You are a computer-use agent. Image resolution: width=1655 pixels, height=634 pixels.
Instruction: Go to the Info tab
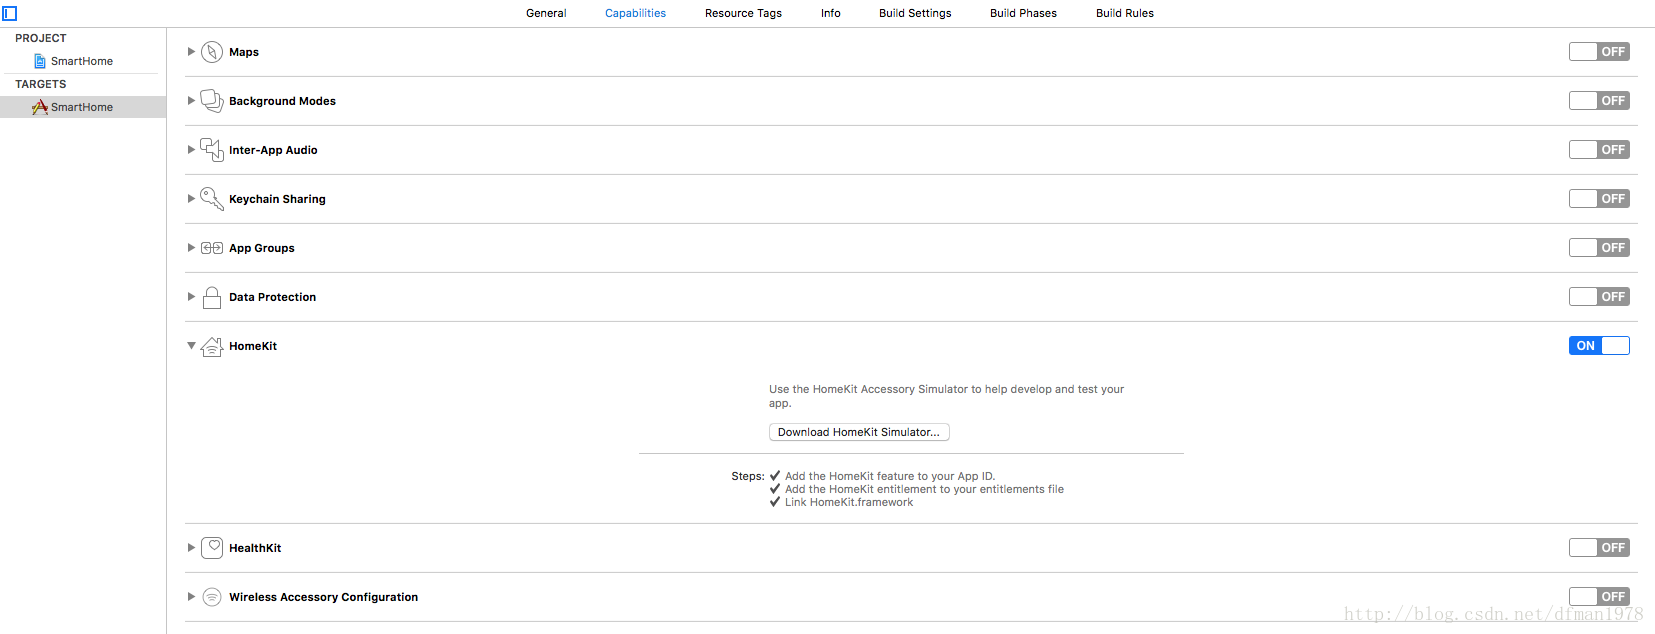pos(831,13)
